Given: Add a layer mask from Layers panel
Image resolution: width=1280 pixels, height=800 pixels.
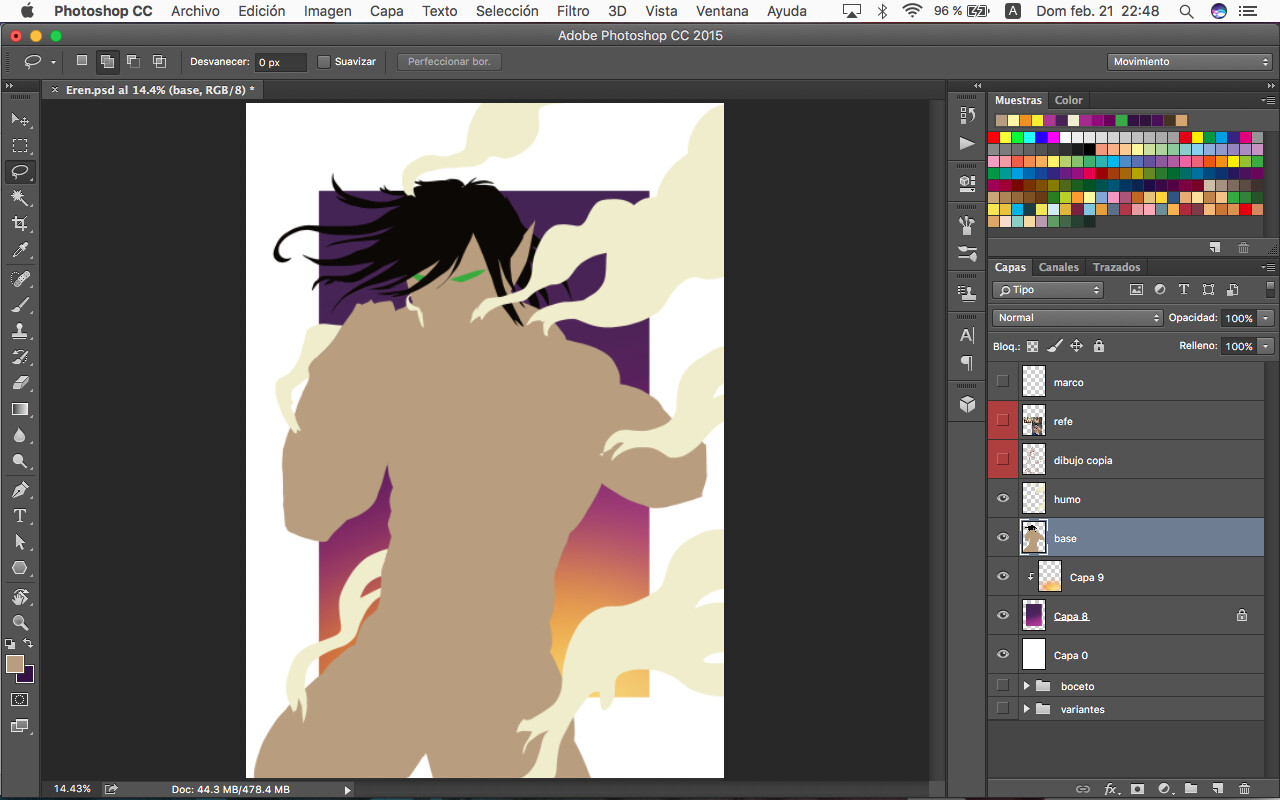Looking at the screenshot, I should [x=1137, y=789].
